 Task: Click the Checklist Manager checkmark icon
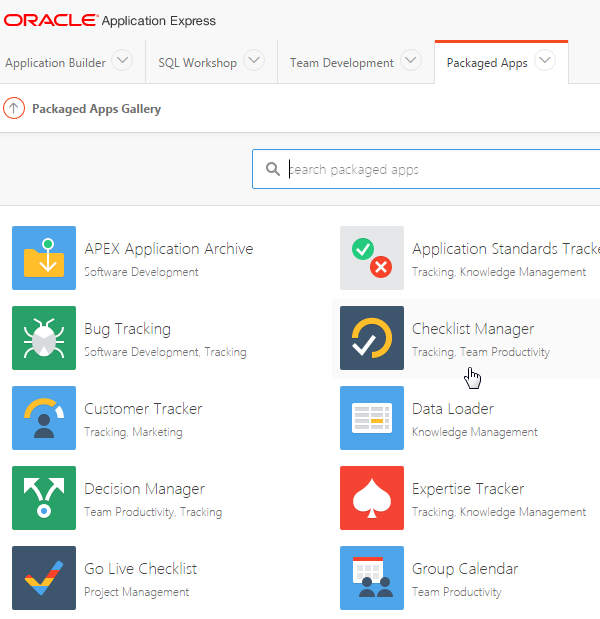click(x=372, y=338)
